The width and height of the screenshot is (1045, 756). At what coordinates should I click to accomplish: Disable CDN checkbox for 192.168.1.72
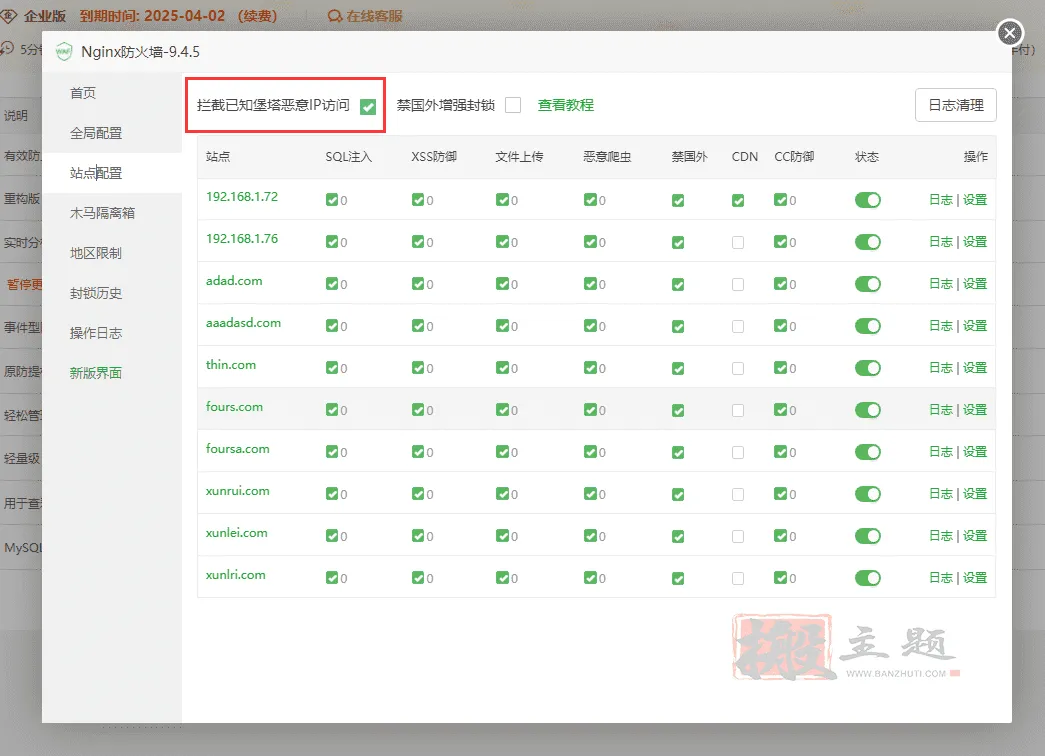coord(738,201)
